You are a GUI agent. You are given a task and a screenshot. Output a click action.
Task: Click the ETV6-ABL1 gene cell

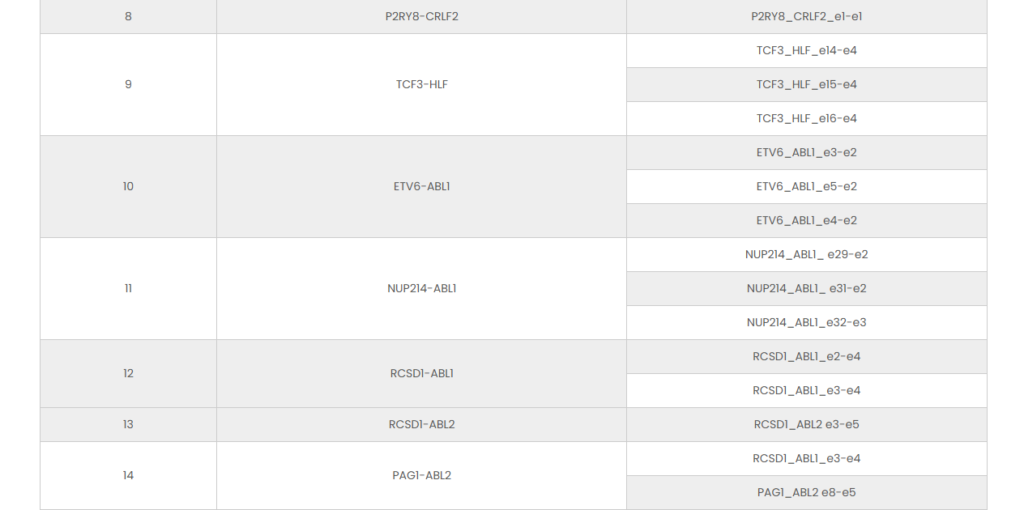pyautogui.click(x=421, y=187)
